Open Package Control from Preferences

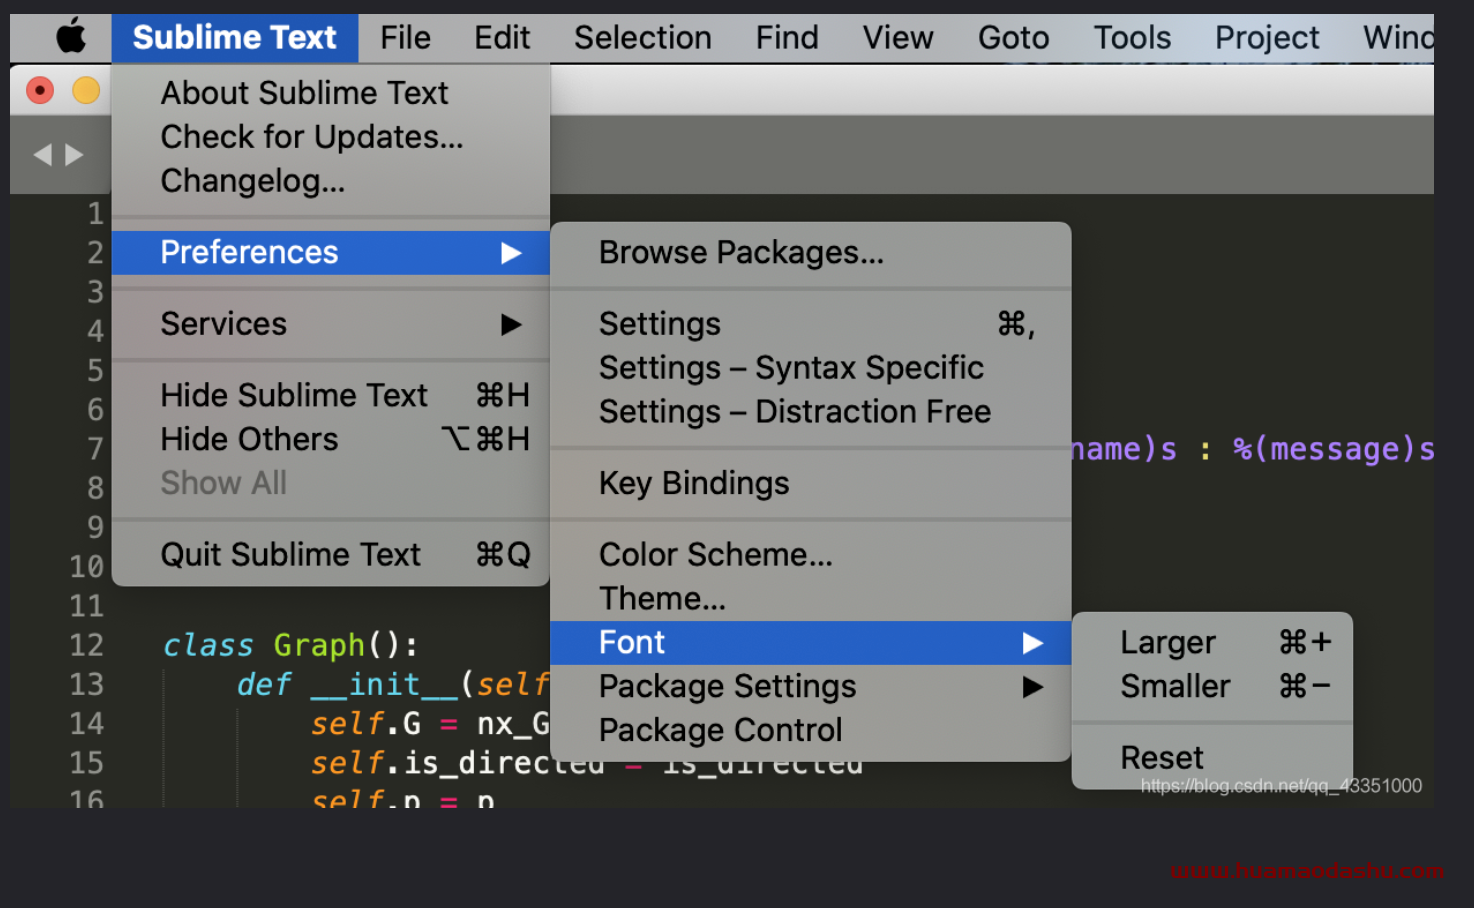click(720, 731)
